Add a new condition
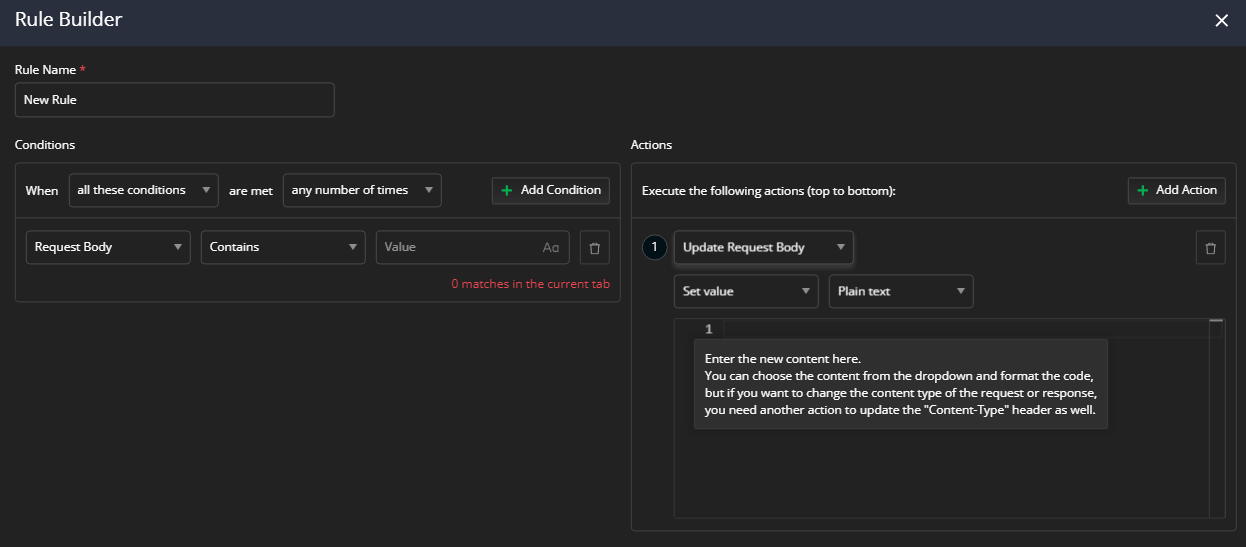Viewport: 1246px width, 547px height. click(x=551, y=190)
